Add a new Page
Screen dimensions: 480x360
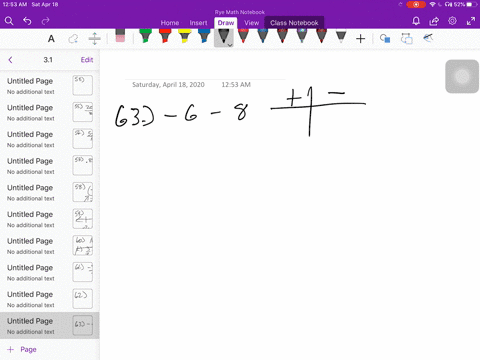pyautogui.click(x=22, y=349)
